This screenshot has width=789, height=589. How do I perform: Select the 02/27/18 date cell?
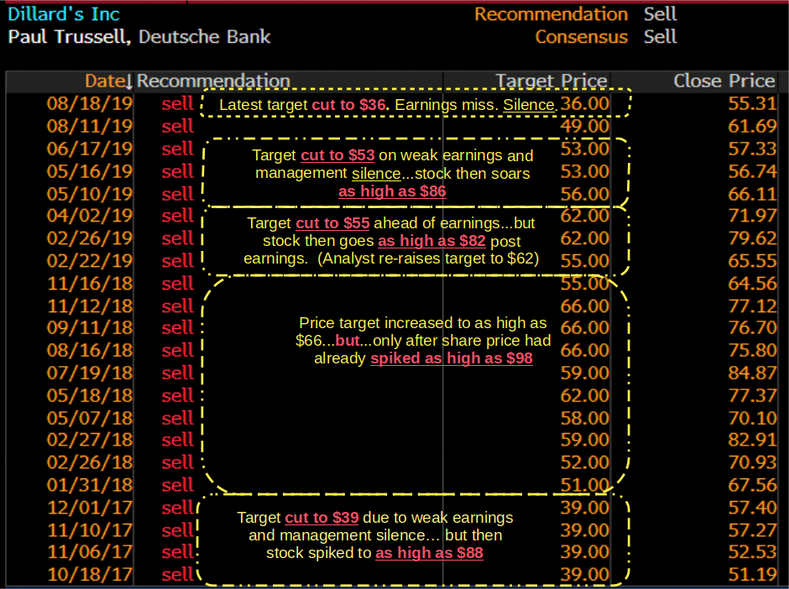[90, 440]
